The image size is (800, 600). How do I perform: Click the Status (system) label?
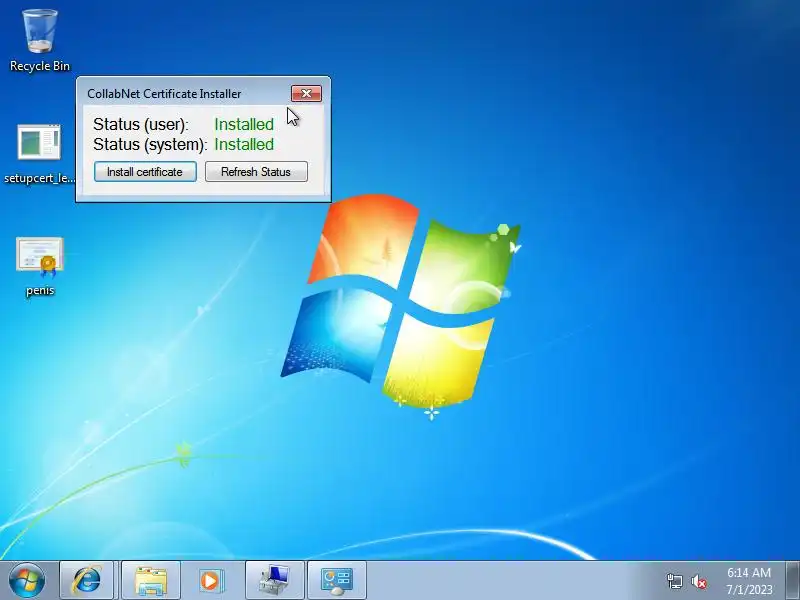150,144
